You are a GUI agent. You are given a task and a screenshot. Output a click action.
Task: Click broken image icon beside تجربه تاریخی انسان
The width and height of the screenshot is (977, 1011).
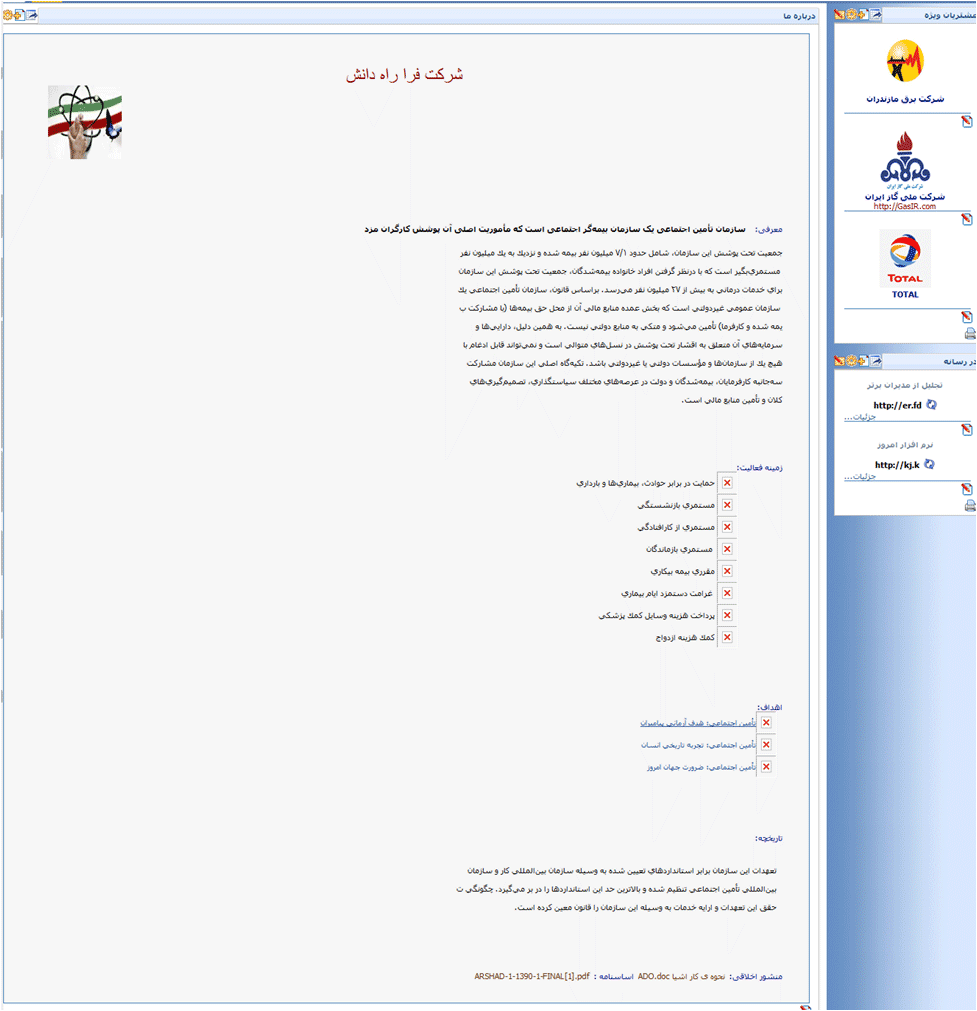pos(766,745)
